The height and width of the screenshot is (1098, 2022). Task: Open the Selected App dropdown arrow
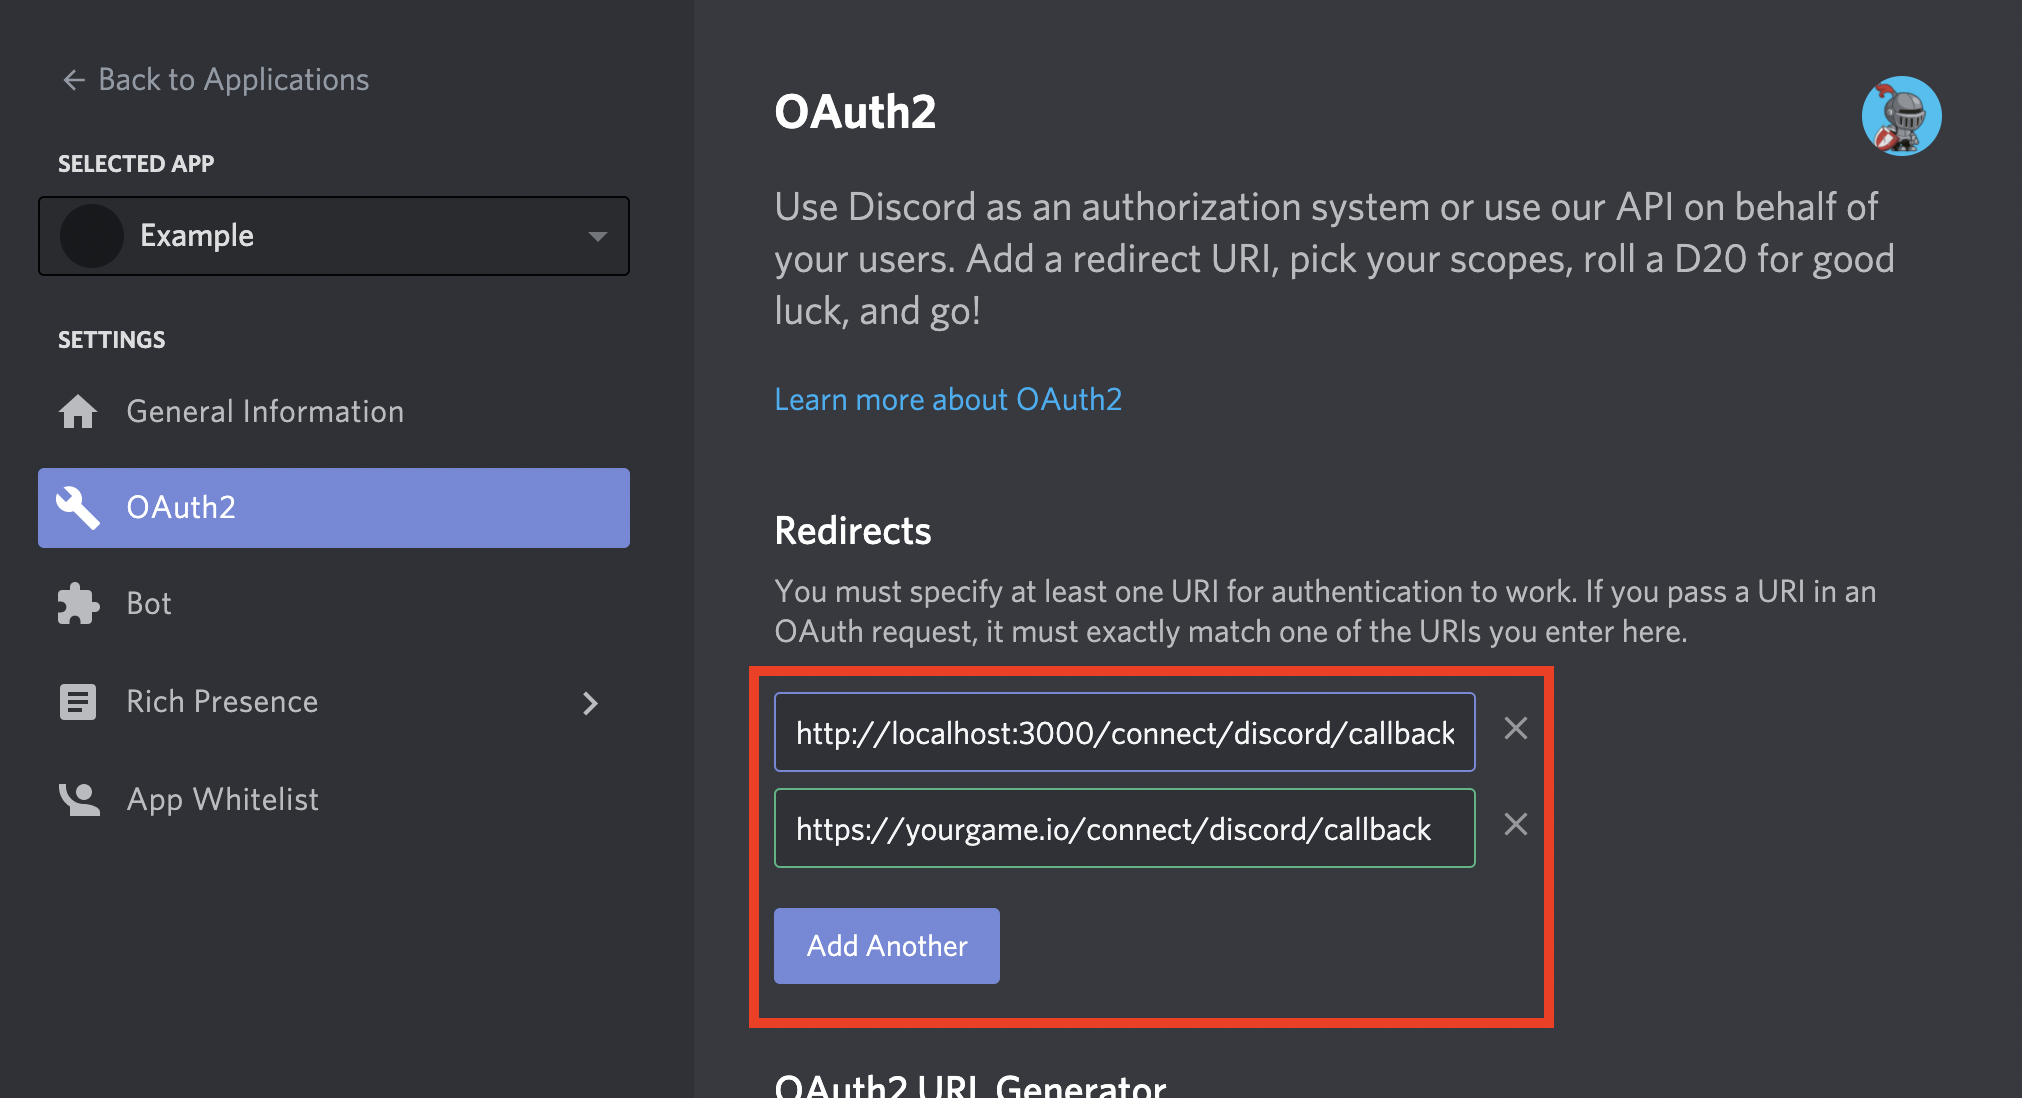click(597, 236)
